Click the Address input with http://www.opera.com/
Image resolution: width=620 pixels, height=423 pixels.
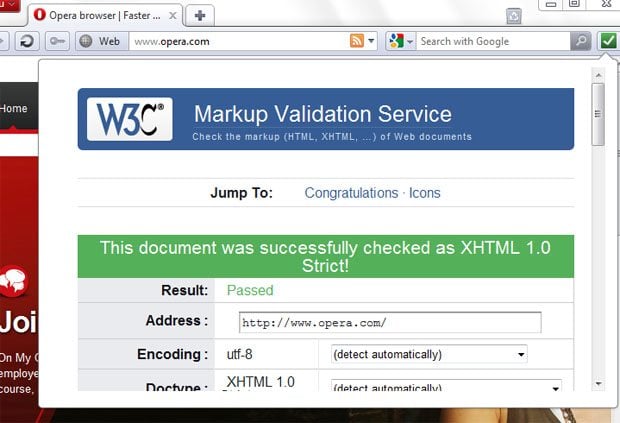coord(390,323)
